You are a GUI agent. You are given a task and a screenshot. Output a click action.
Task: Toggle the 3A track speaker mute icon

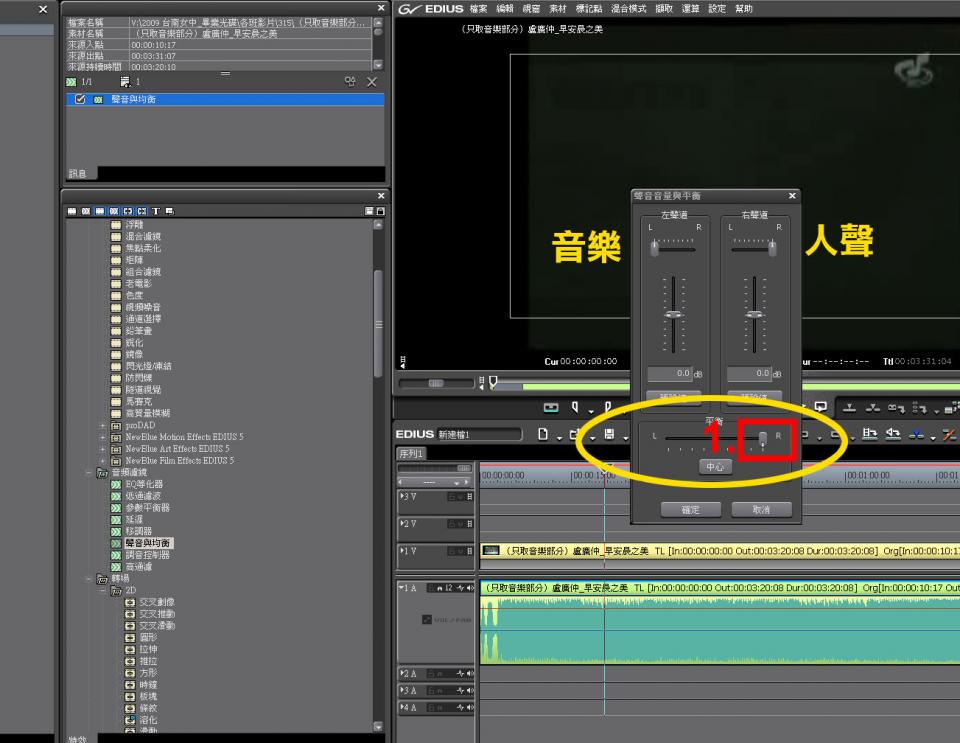(470, 690)
